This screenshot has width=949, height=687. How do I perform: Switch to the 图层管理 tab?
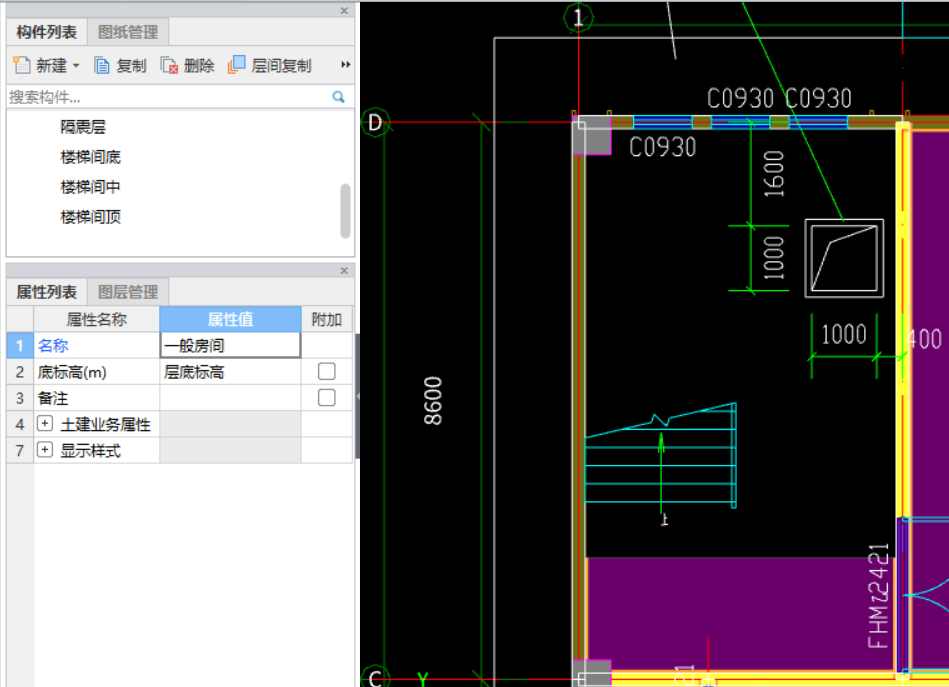click(x=128, y=292)
